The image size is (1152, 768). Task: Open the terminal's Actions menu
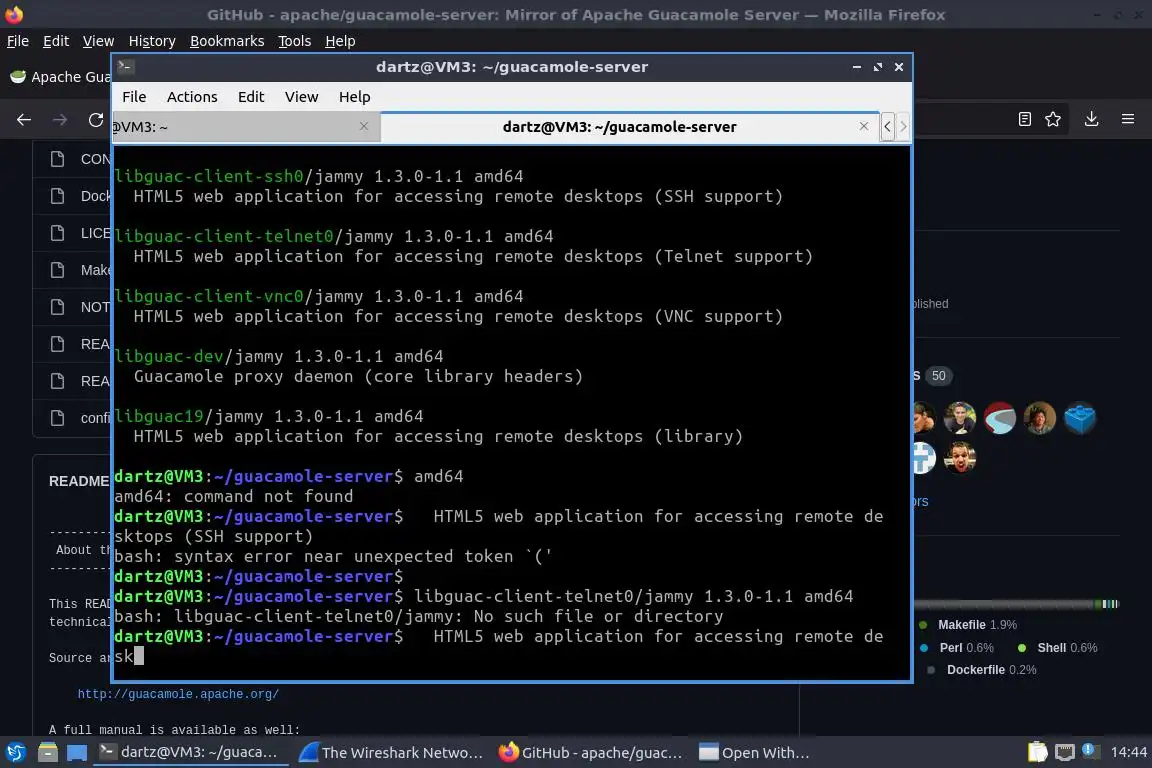pyautogui.click(x=192, y=97)
